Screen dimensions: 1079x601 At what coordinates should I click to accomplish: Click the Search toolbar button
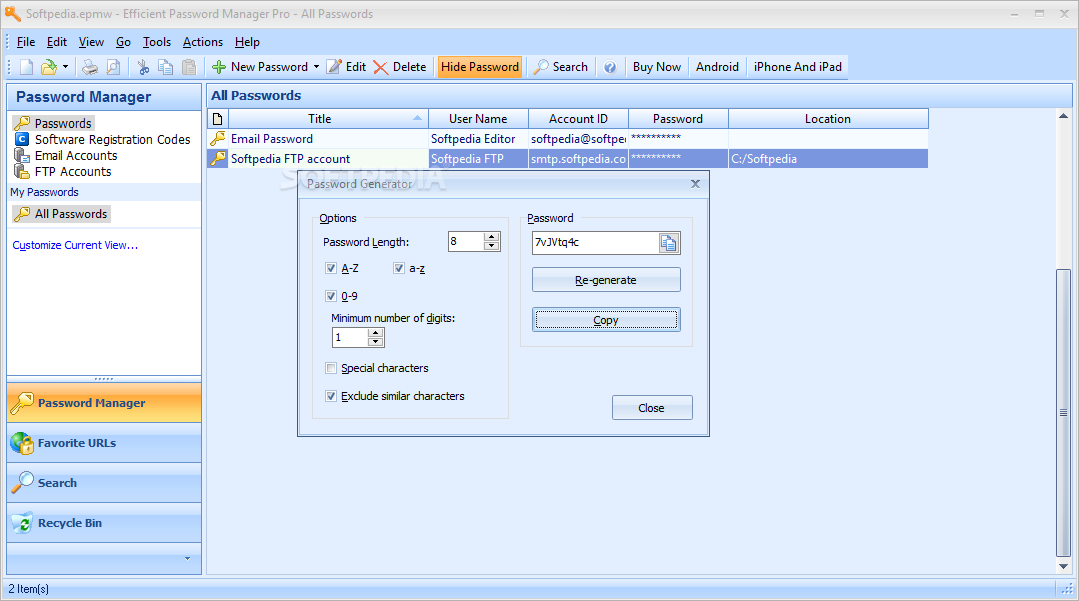click(x=561, y=67)
